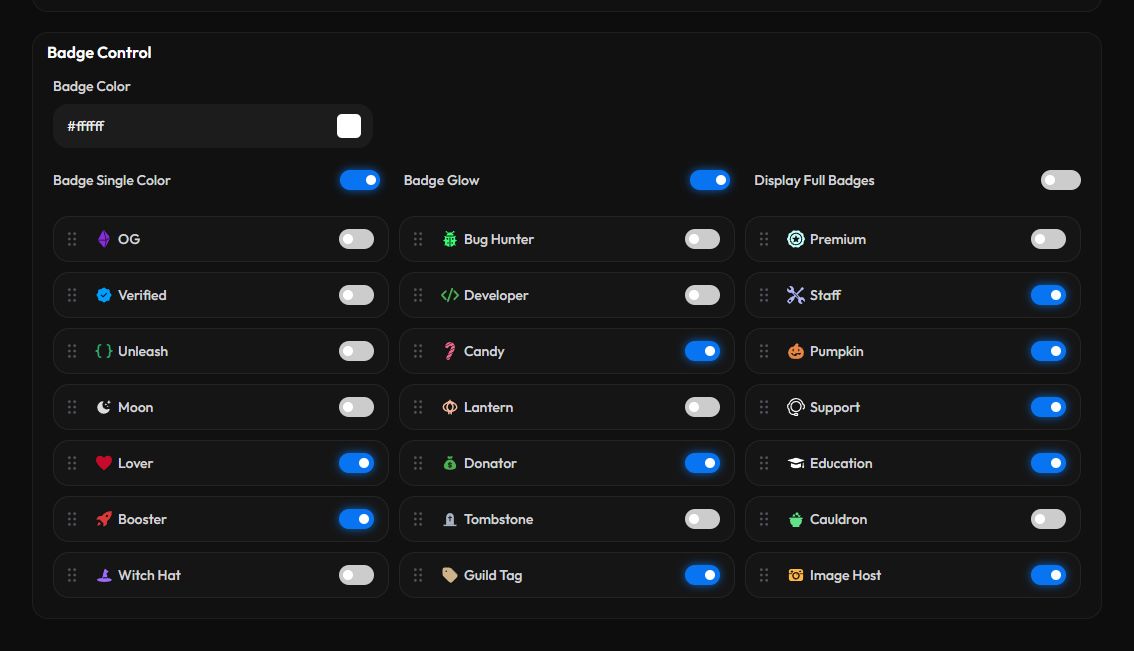
Task: Click the Display Full Badges label
Action: (x=814, y=180)
